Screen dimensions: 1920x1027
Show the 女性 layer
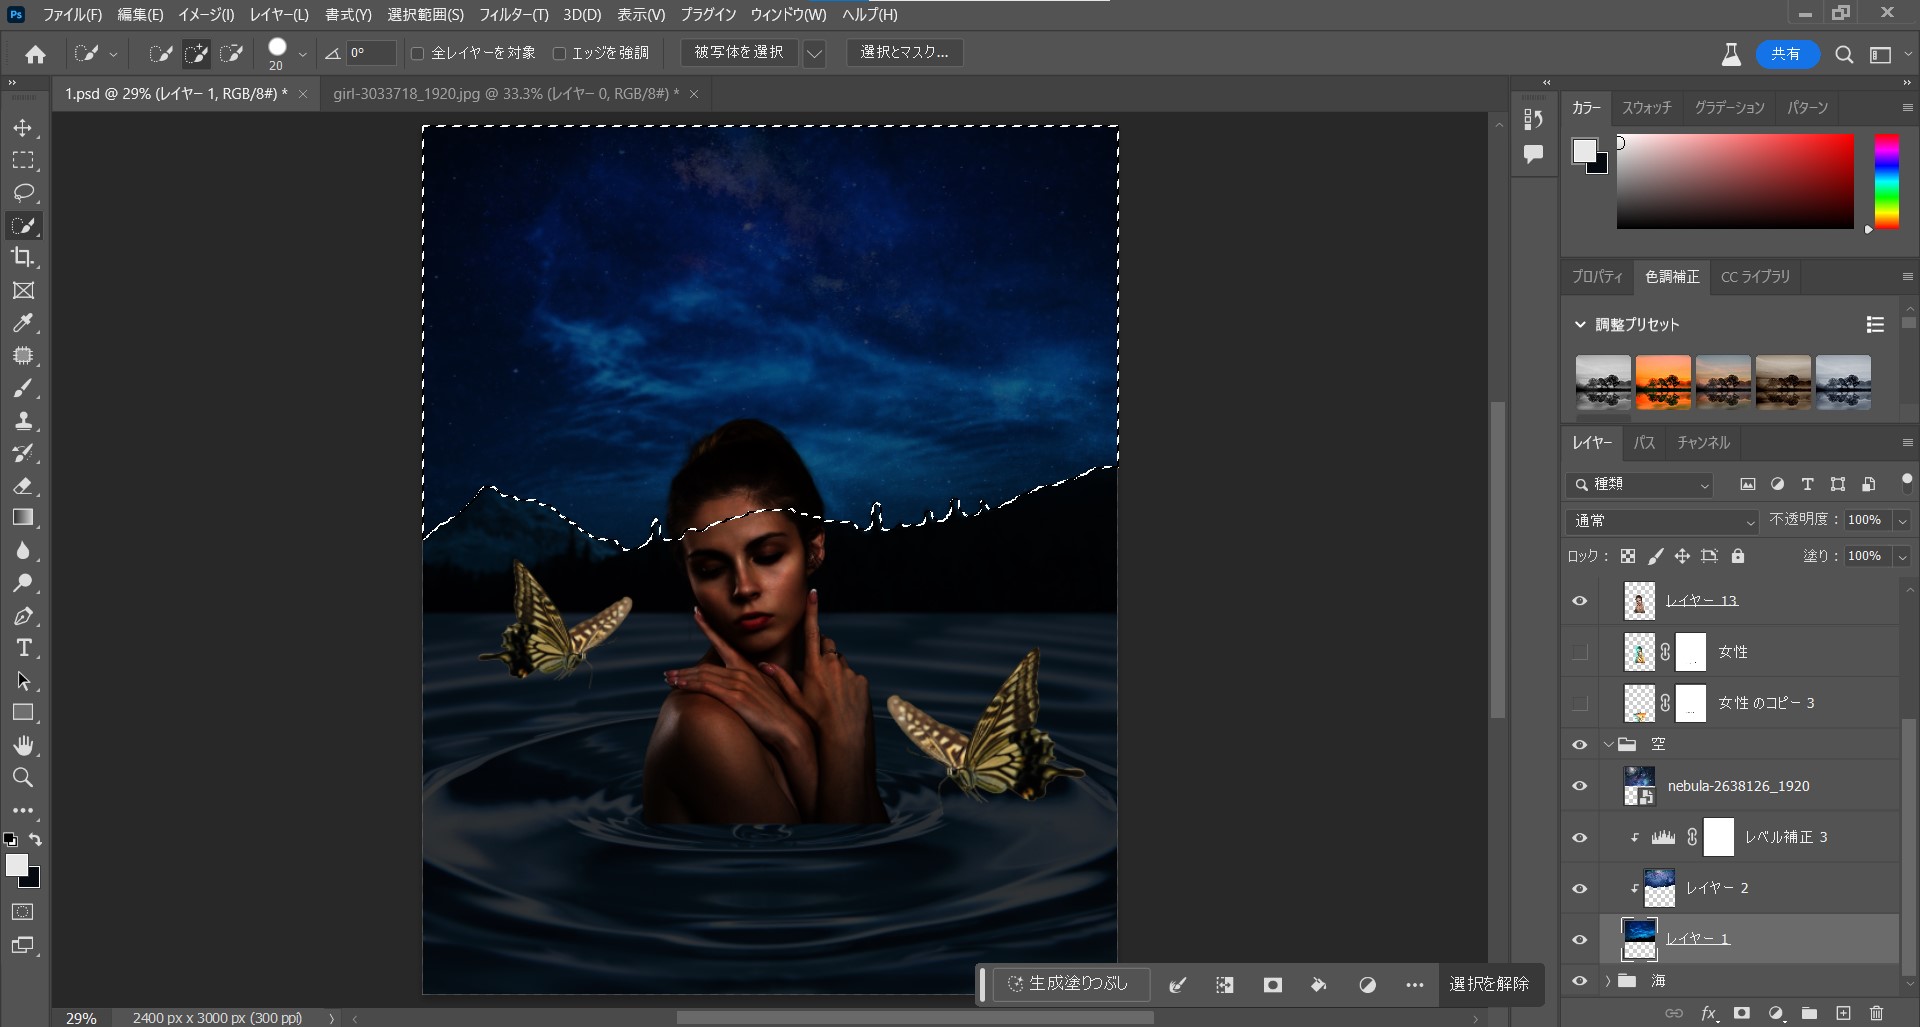(x=1580, y=652)
